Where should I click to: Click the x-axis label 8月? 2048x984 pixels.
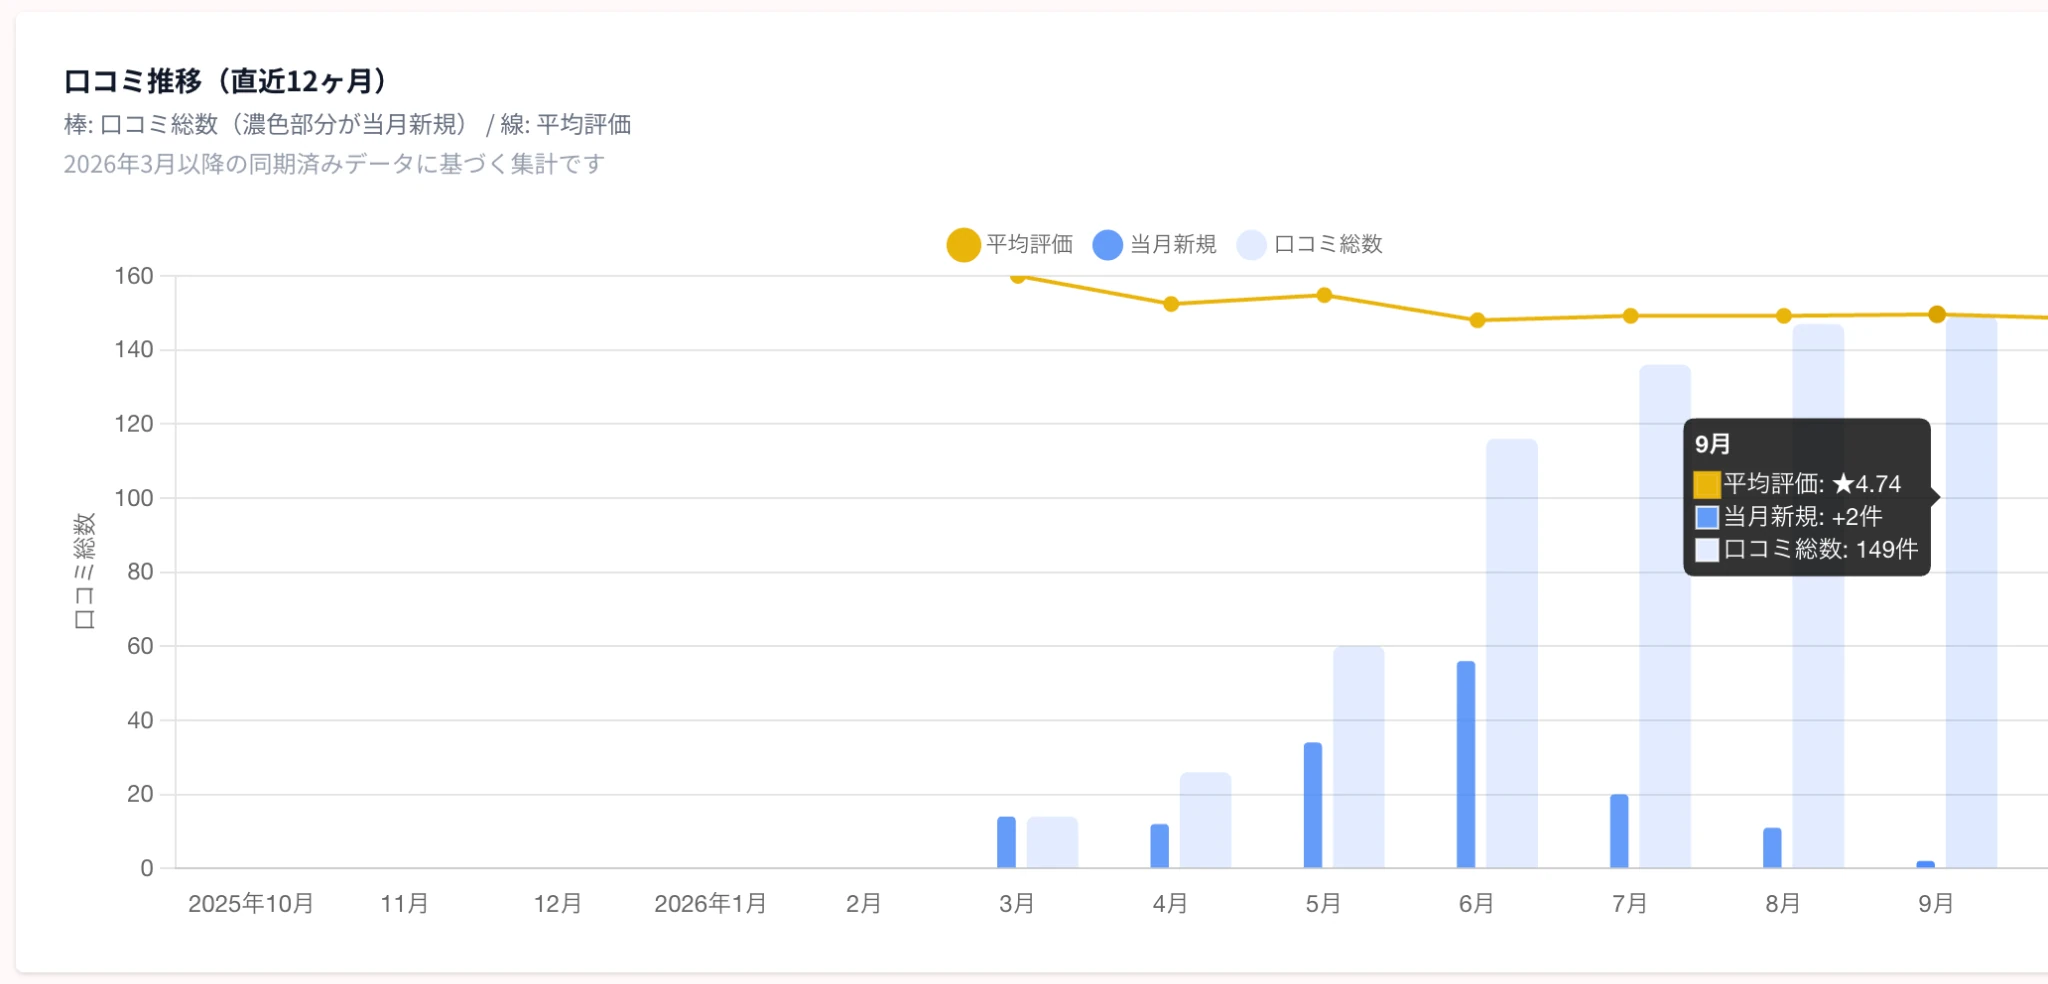[x=1782, y=904]
